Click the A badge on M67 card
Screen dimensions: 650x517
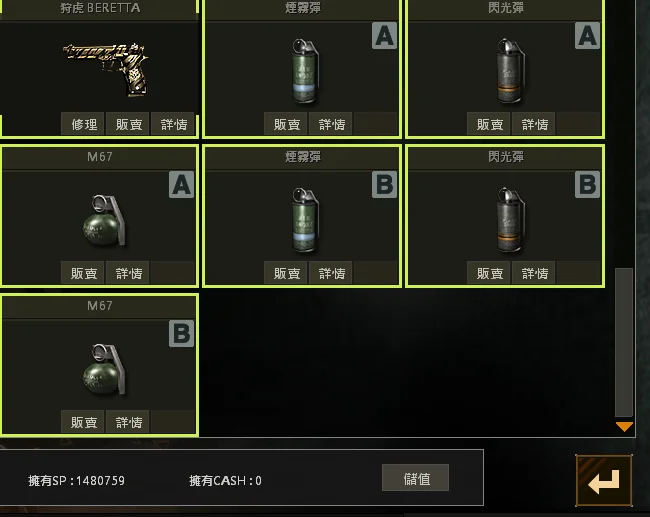(x=181, y=184)
